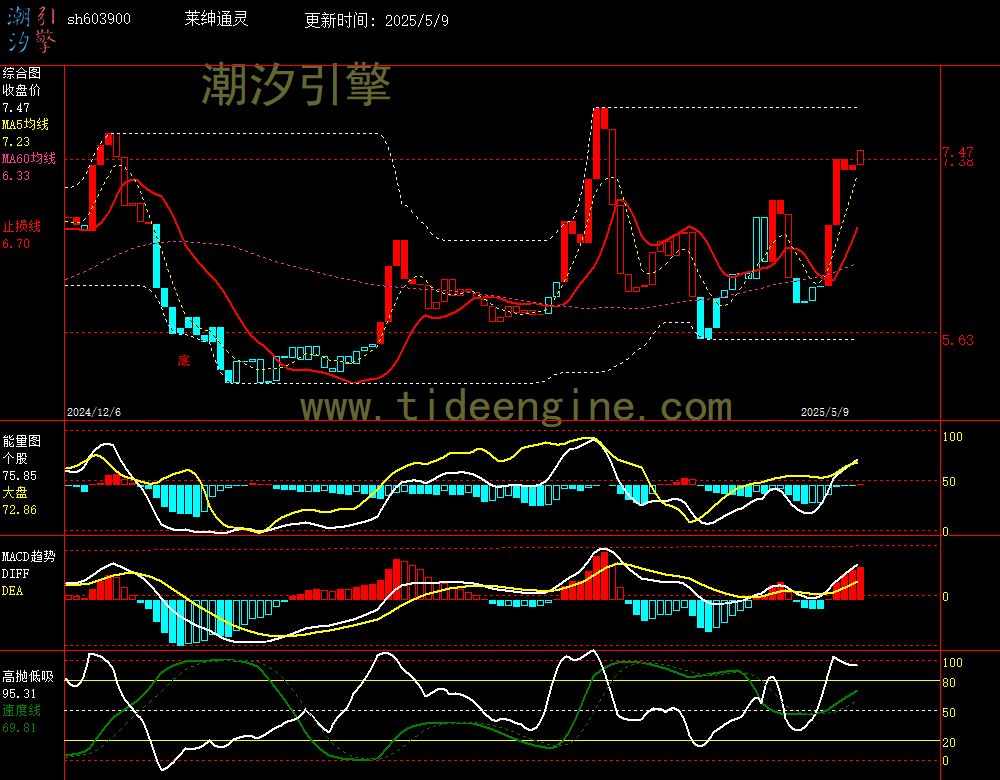Click the update time 更新时间: 2025/5/9
This screenshot has width=1000, height=780.
(376, 20)
